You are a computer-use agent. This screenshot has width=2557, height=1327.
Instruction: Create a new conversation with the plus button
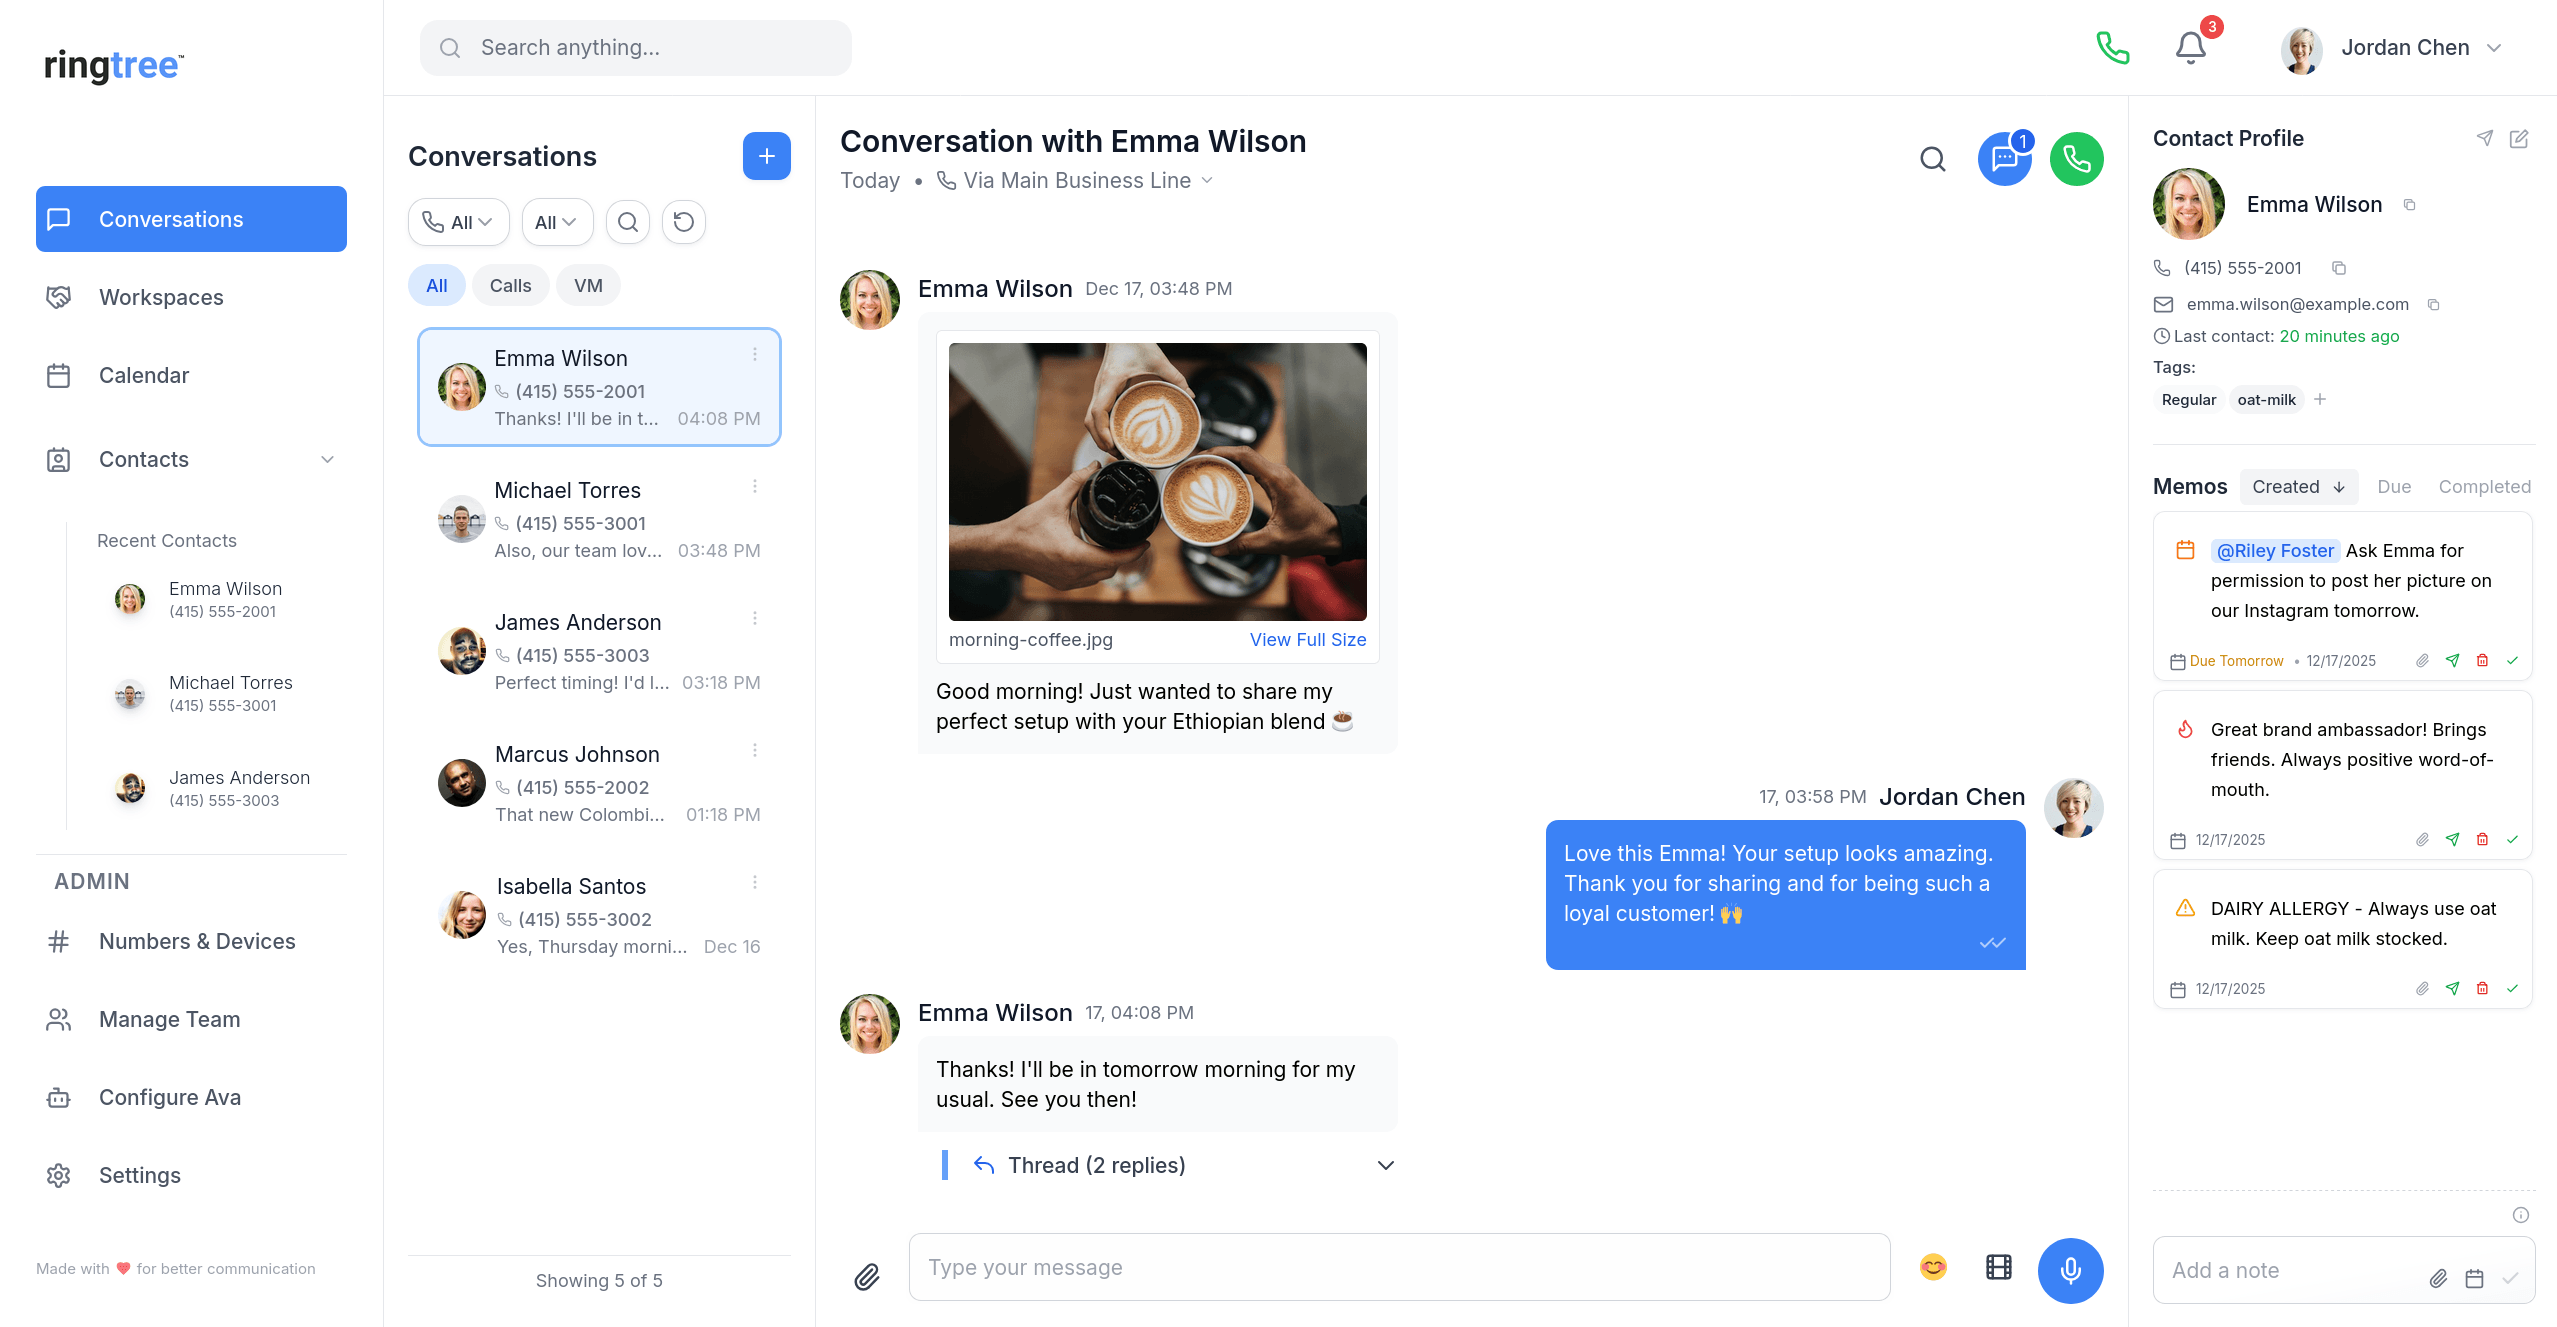[x=766, y=156]
